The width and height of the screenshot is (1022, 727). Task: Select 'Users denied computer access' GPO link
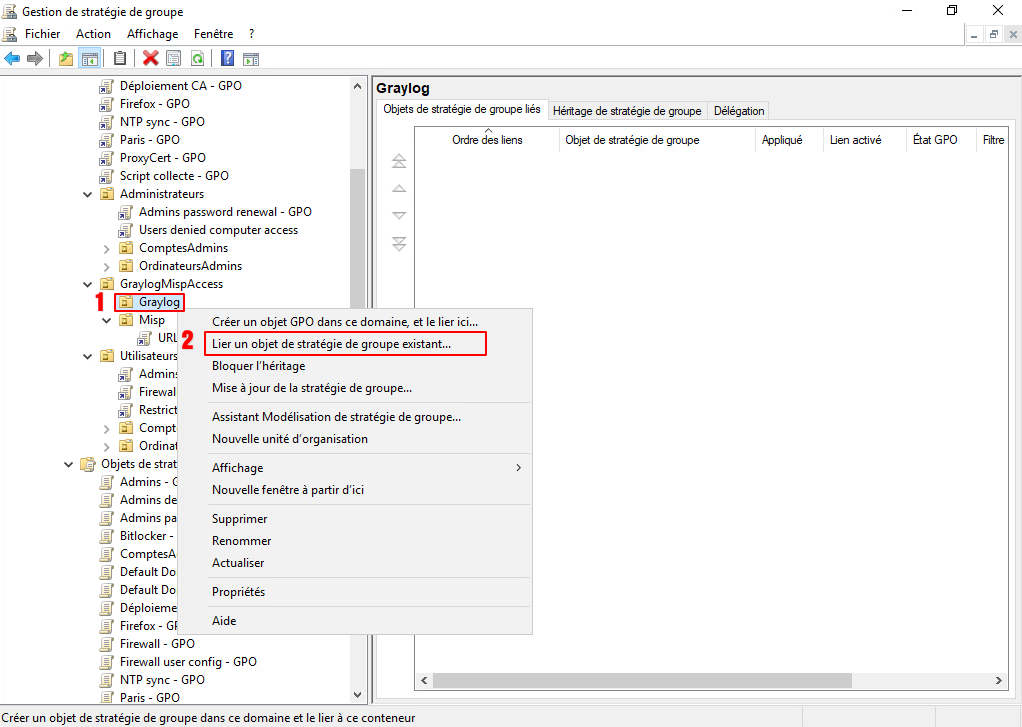point(218,230)
